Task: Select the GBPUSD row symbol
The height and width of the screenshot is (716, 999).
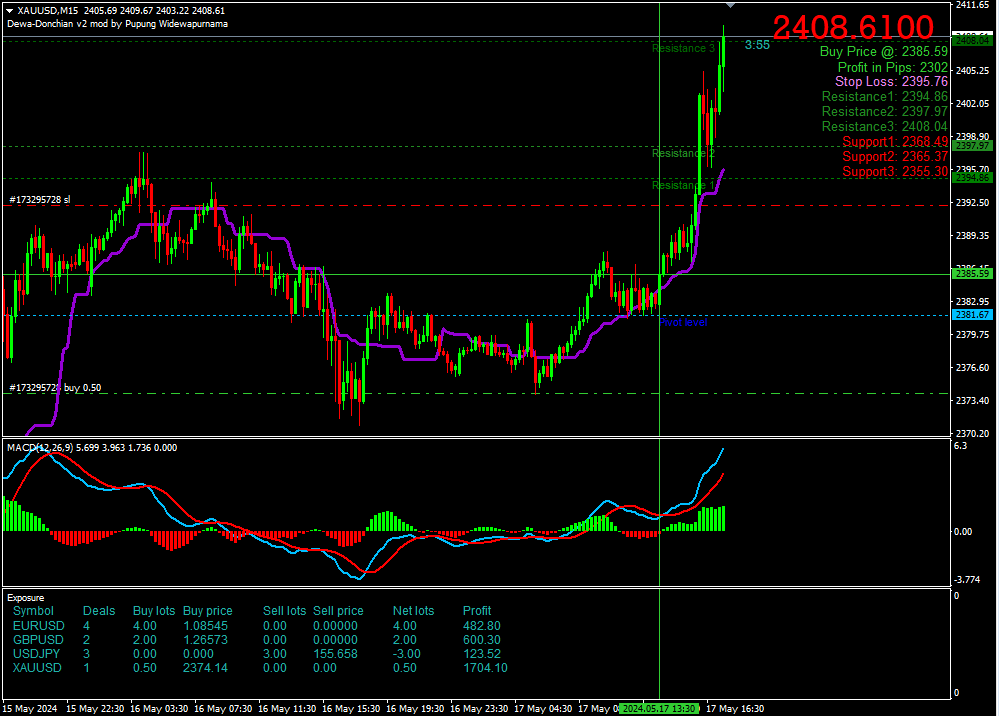Action: pyautogui.click(x=38, y=640)
